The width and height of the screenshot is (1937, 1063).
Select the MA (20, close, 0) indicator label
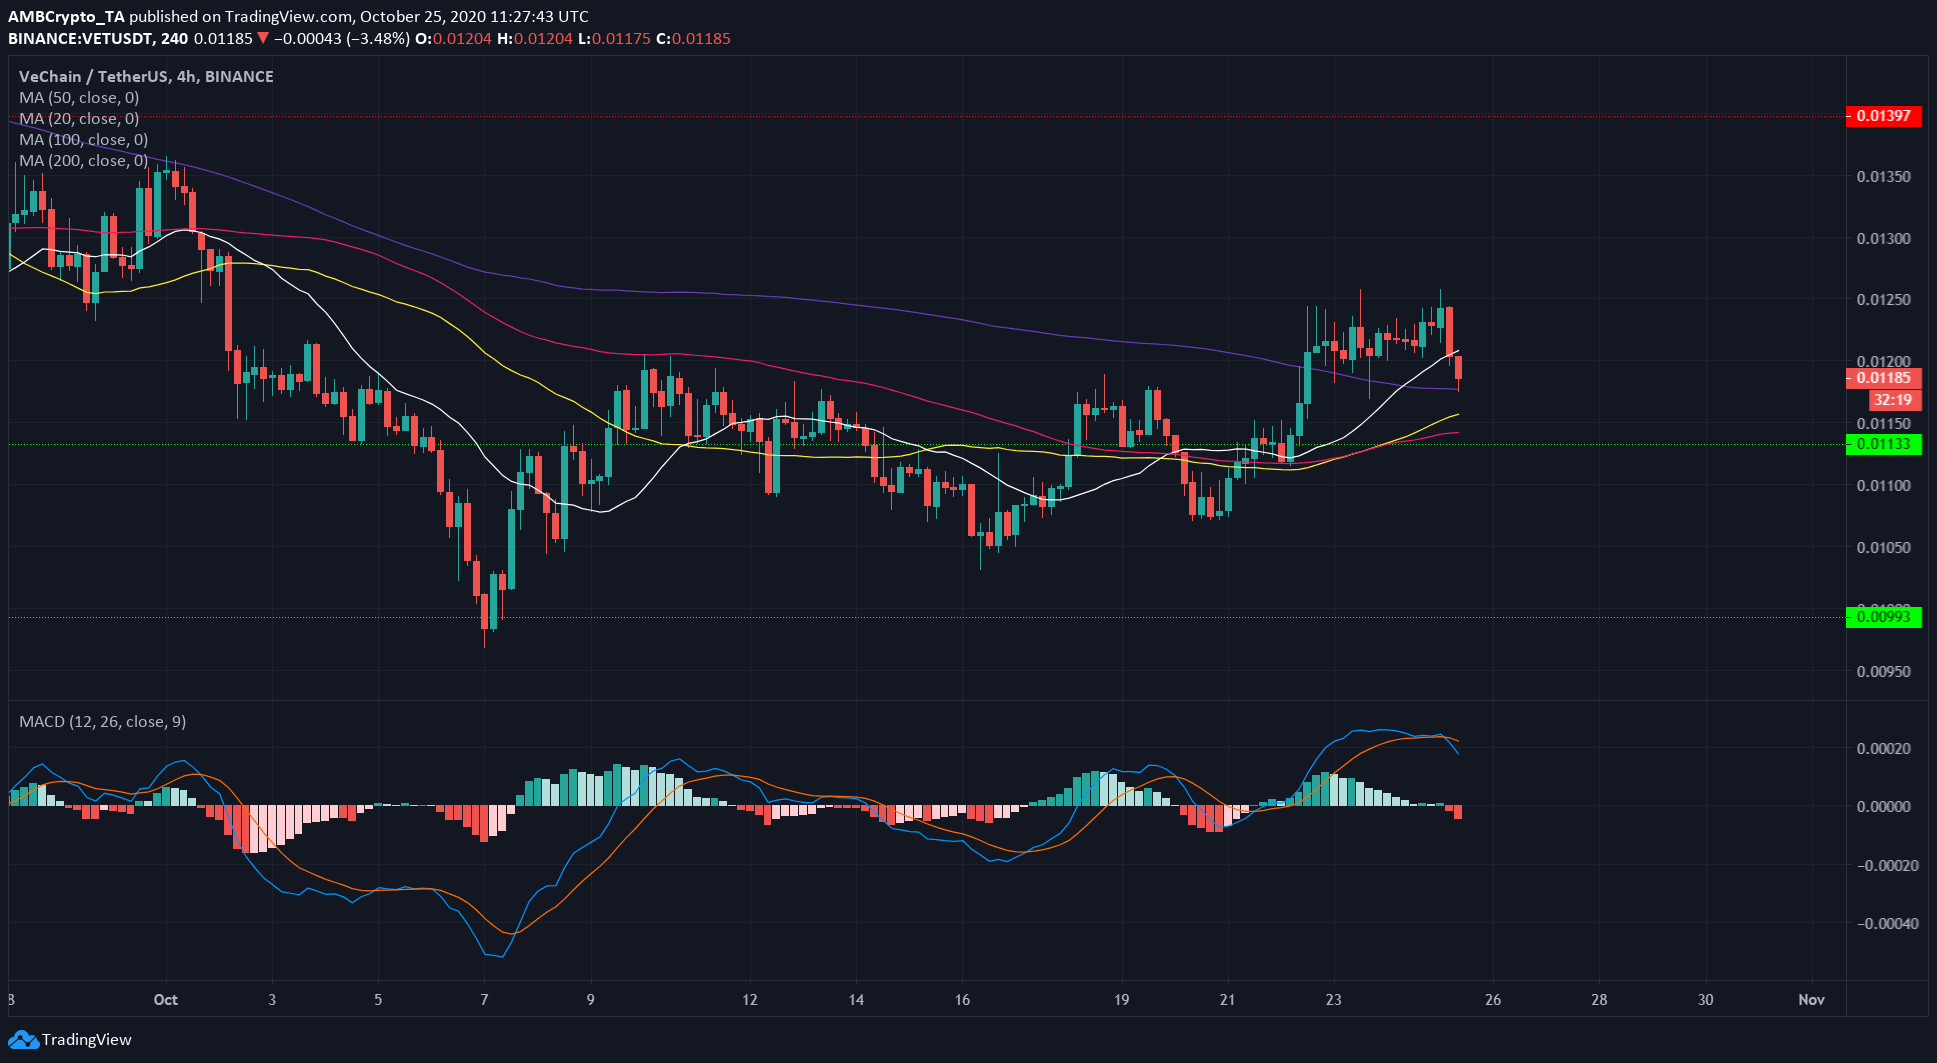pyautogui.click(x=79, y=119)
